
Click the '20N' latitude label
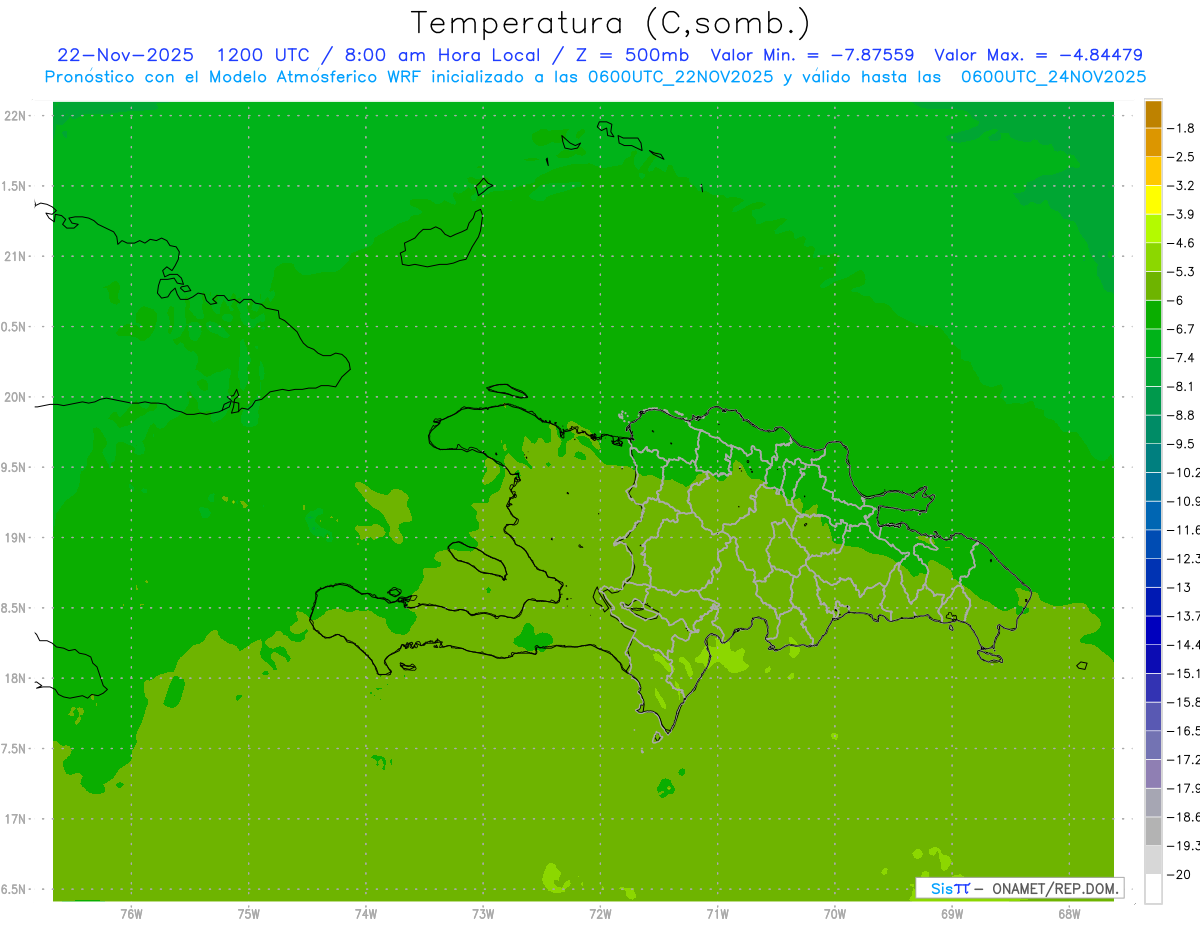point(16,397)
